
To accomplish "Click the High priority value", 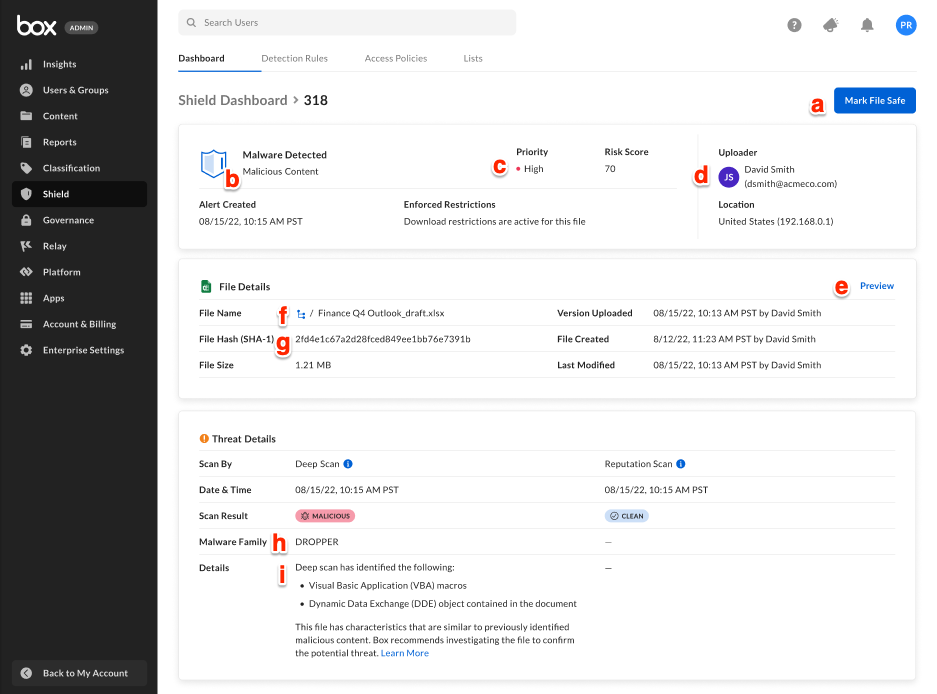I will tap(534, 169).
